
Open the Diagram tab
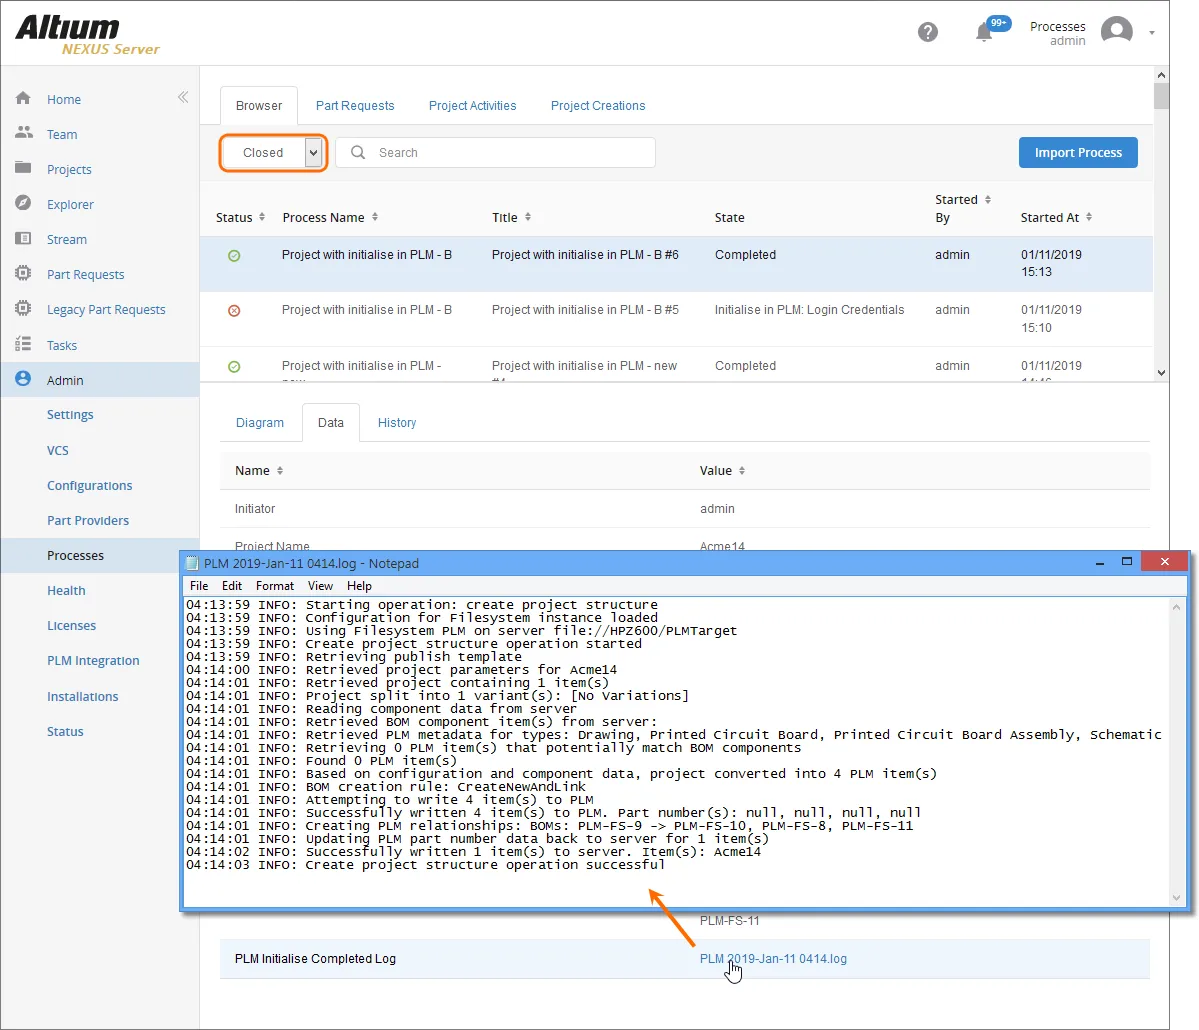[259, 423]
